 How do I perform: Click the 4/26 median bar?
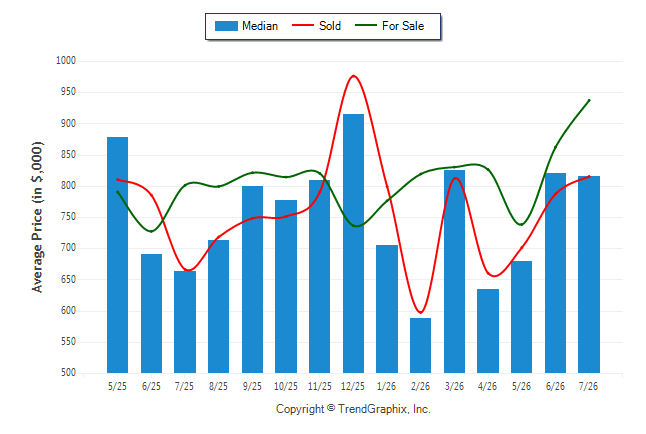[x=488, y=331]
